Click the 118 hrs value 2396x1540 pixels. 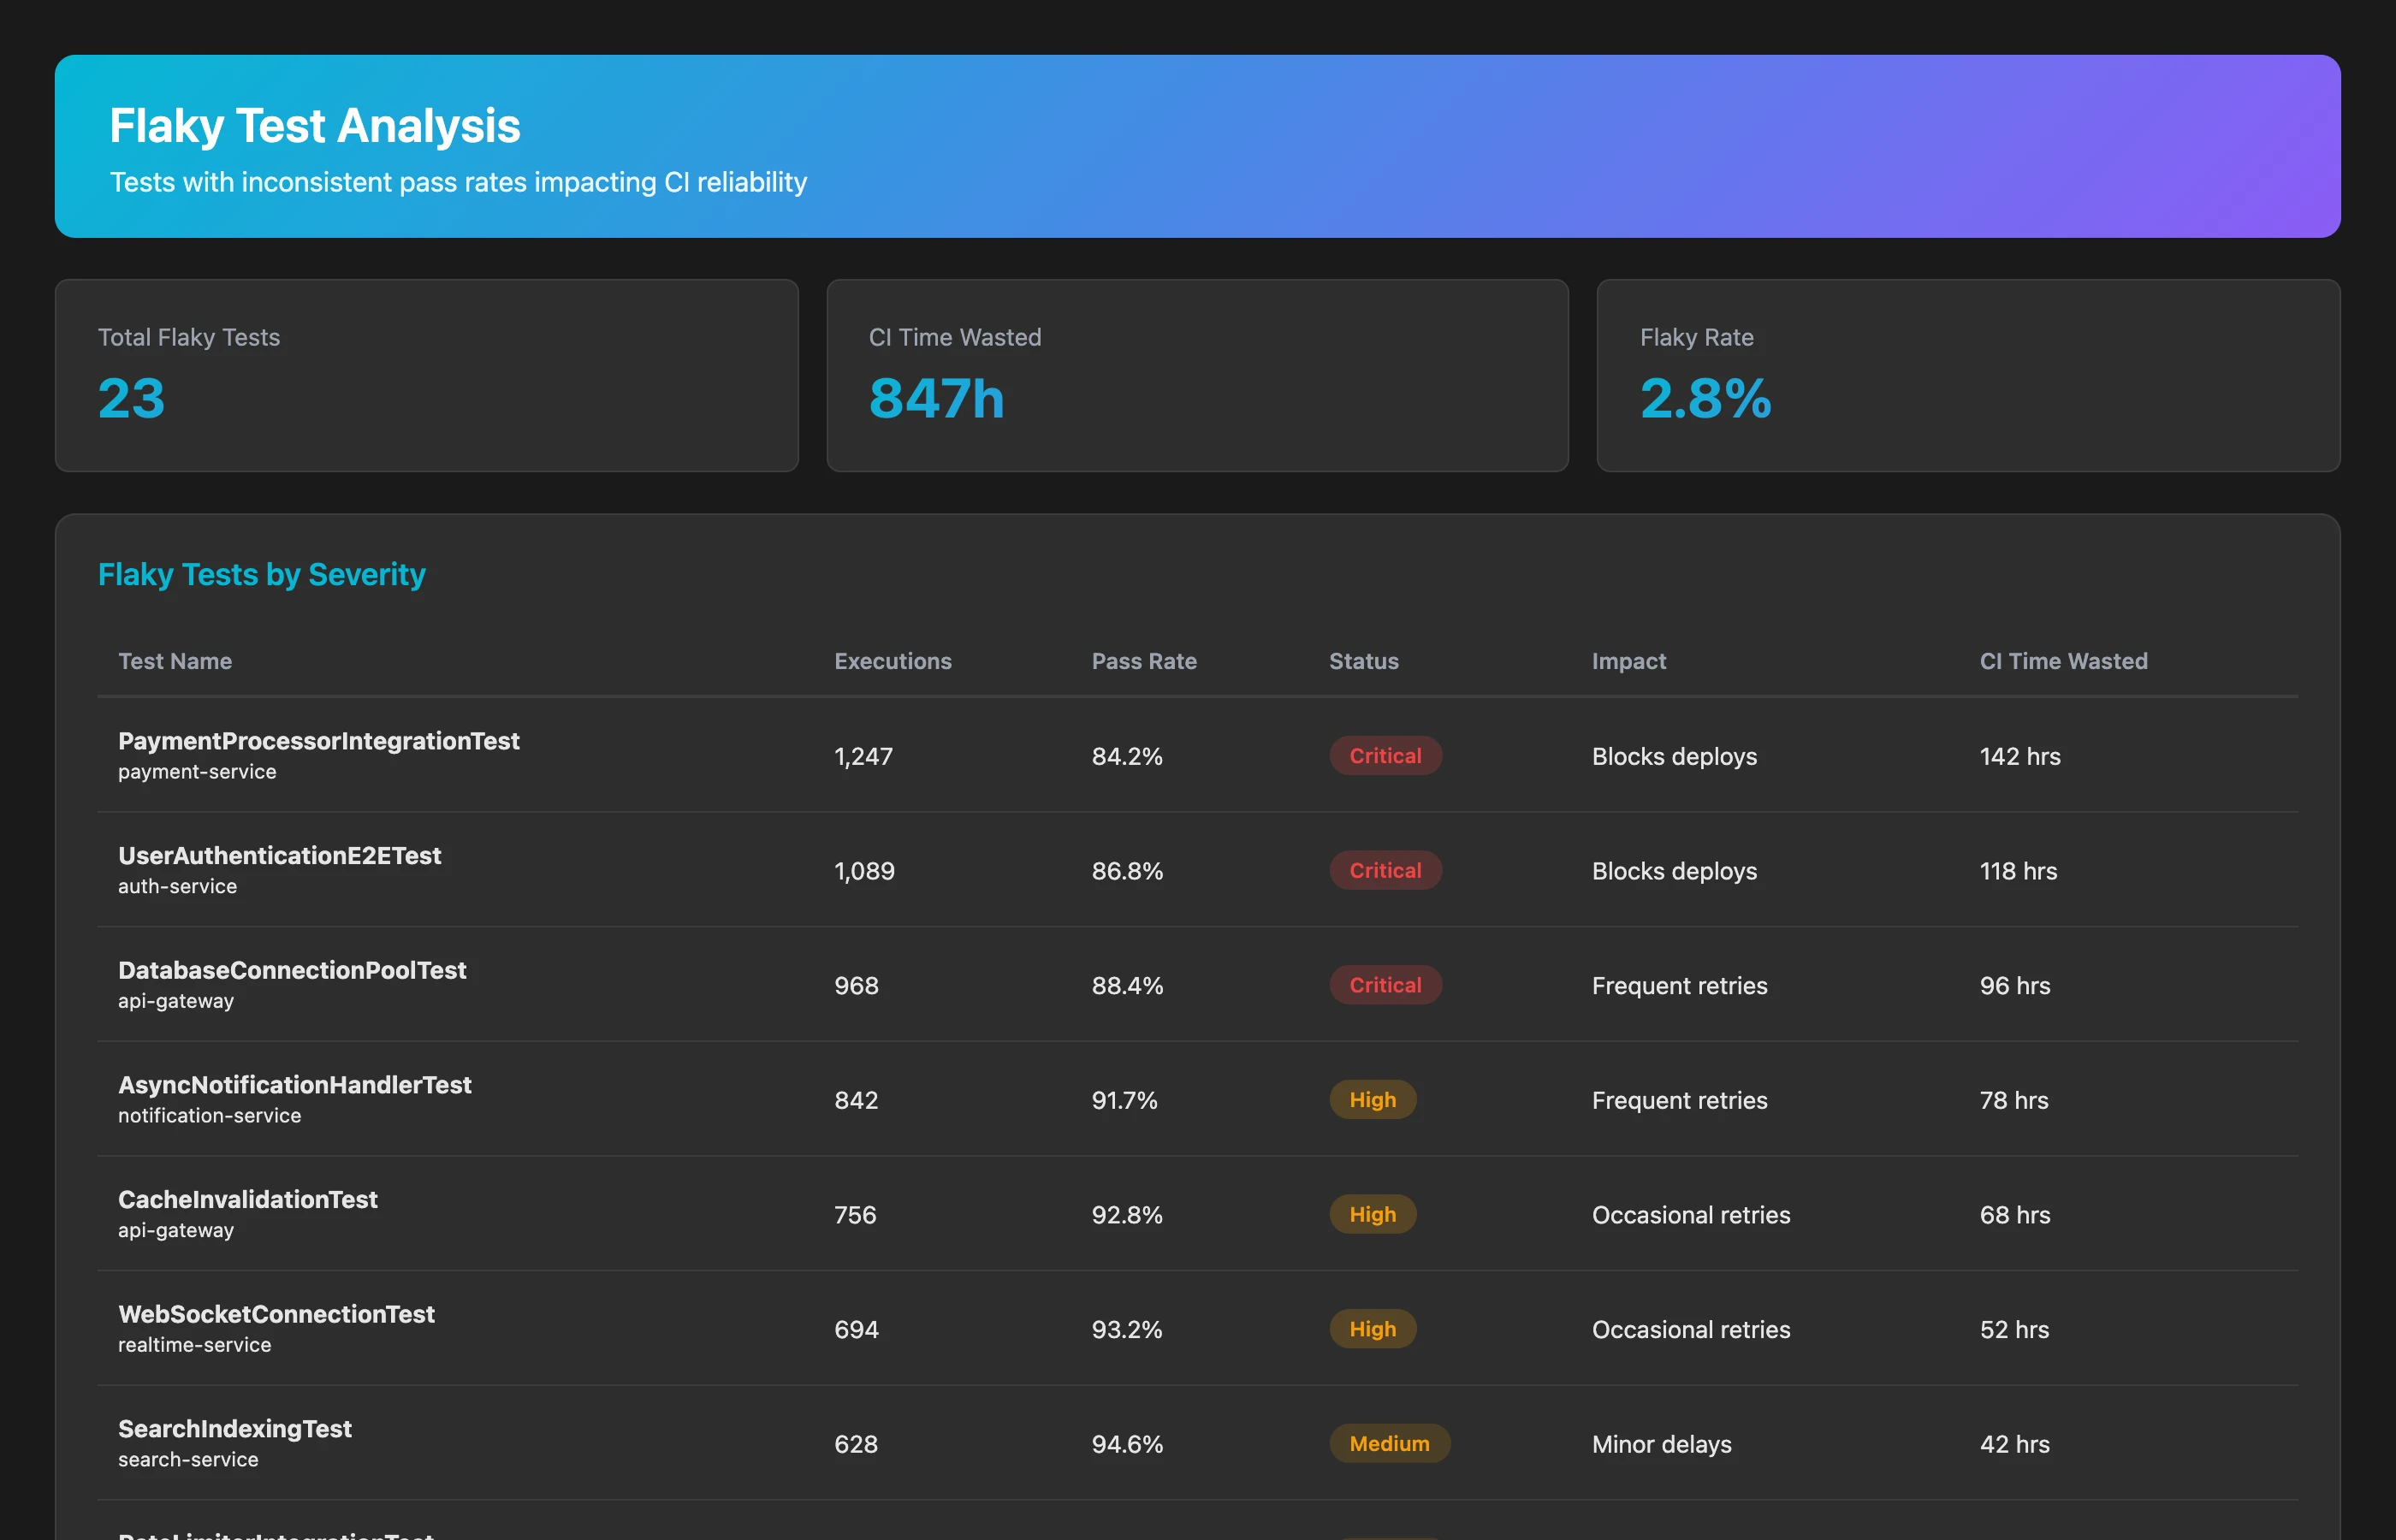(2019, 871)
